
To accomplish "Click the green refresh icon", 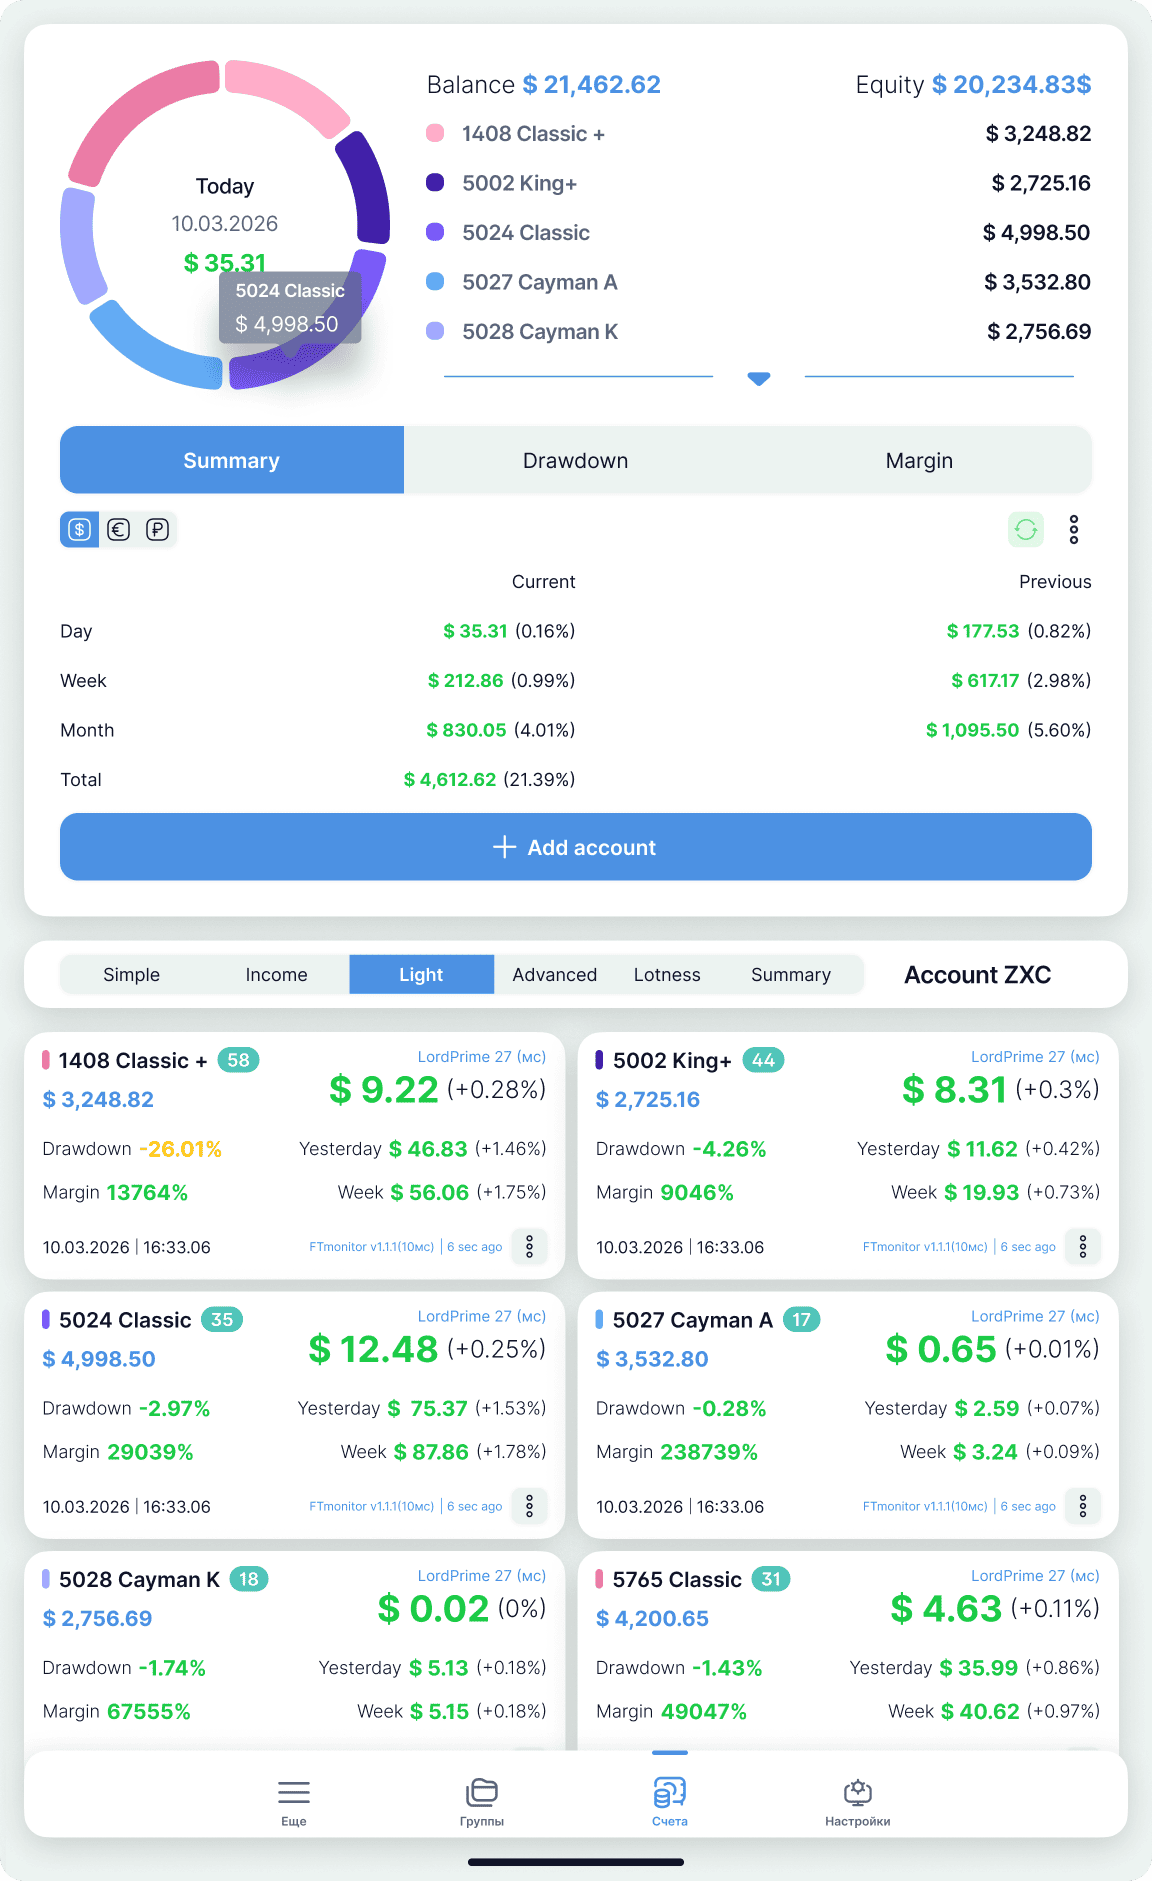I will point(1025,529).
